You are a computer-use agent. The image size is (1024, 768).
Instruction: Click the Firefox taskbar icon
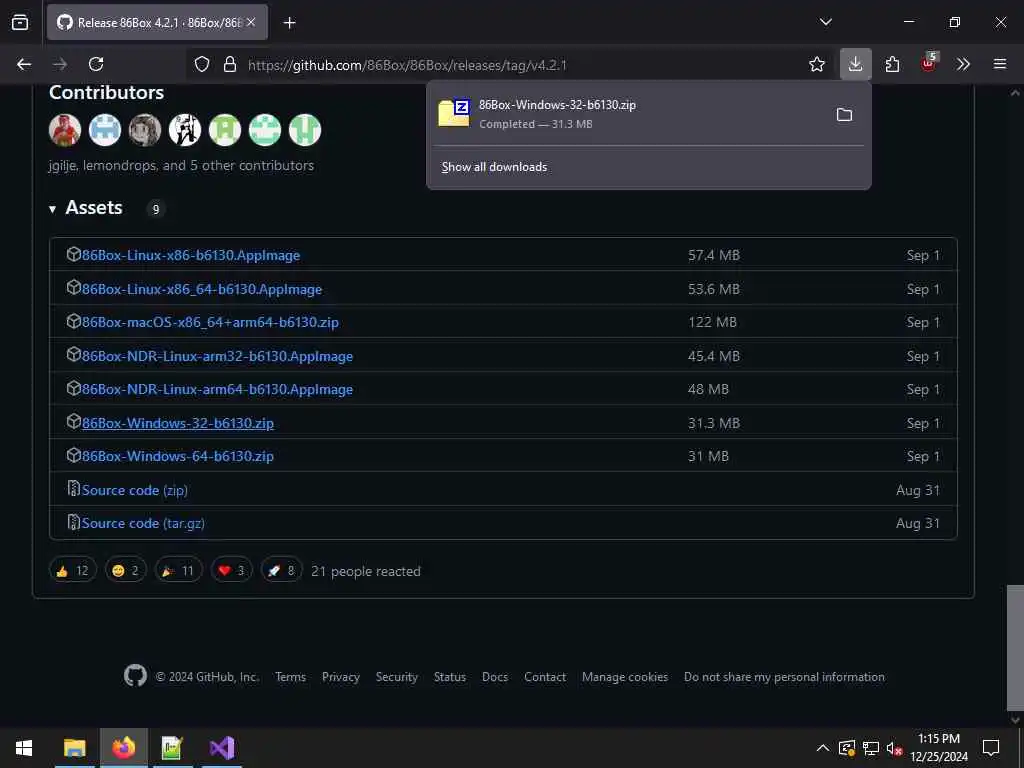(x=123, y=748)
